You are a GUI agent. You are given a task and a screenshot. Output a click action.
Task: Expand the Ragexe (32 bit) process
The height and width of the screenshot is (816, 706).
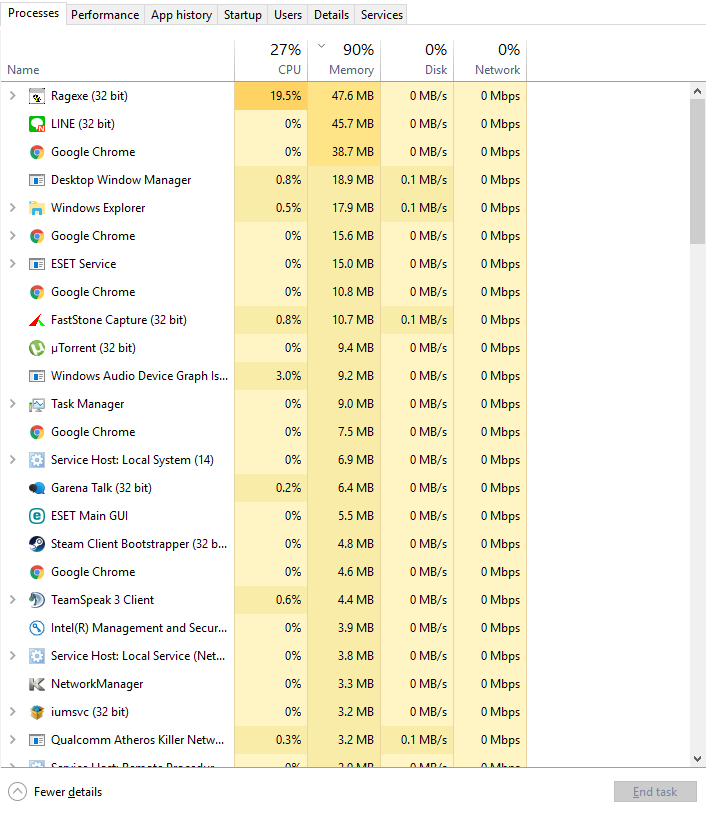tap(12, 96)
